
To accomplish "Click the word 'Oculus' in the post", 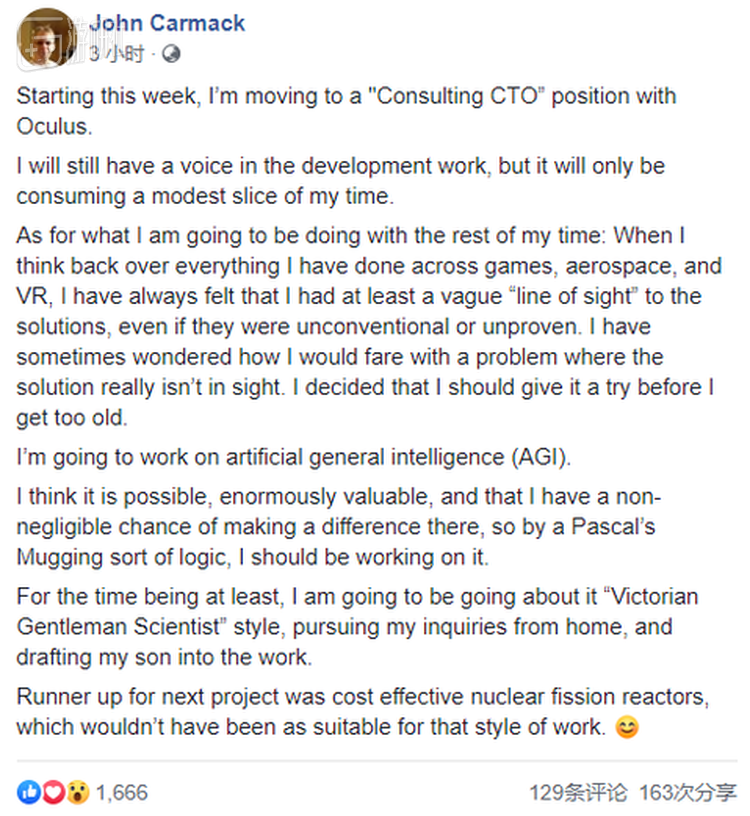I will click(55, 127).
